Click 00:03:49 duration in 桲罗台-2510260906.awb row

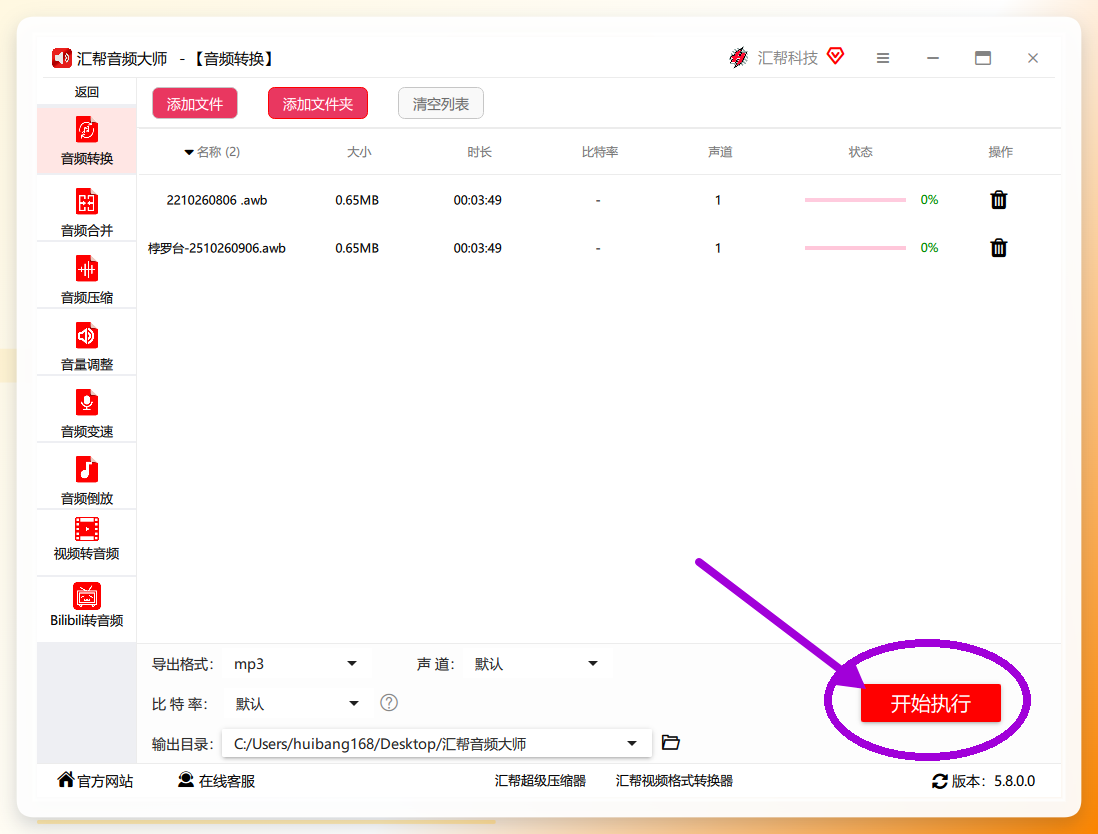[x=478, y=248]
